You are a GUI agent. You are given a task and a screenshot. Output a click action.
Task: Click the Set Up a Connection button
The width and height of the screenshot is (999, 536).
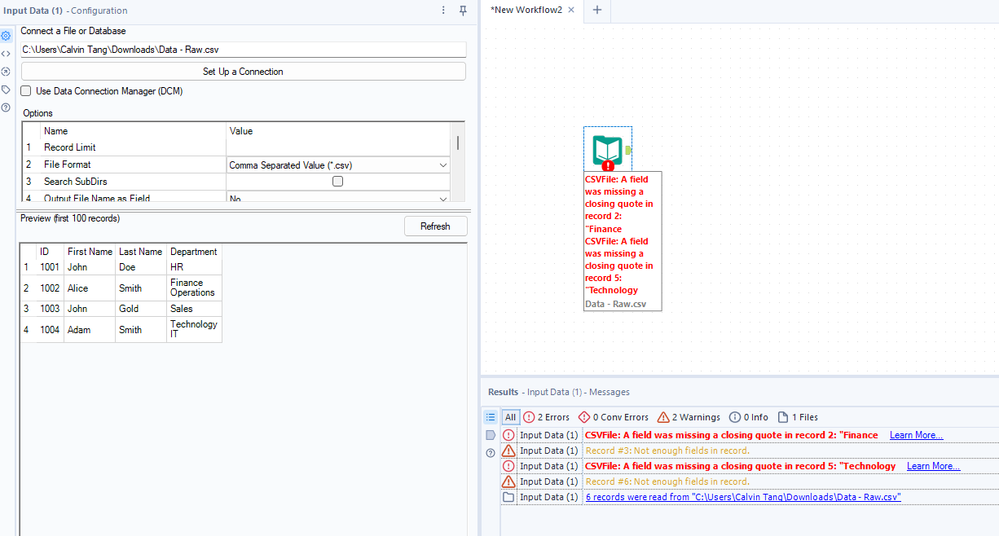coord(243,71)
